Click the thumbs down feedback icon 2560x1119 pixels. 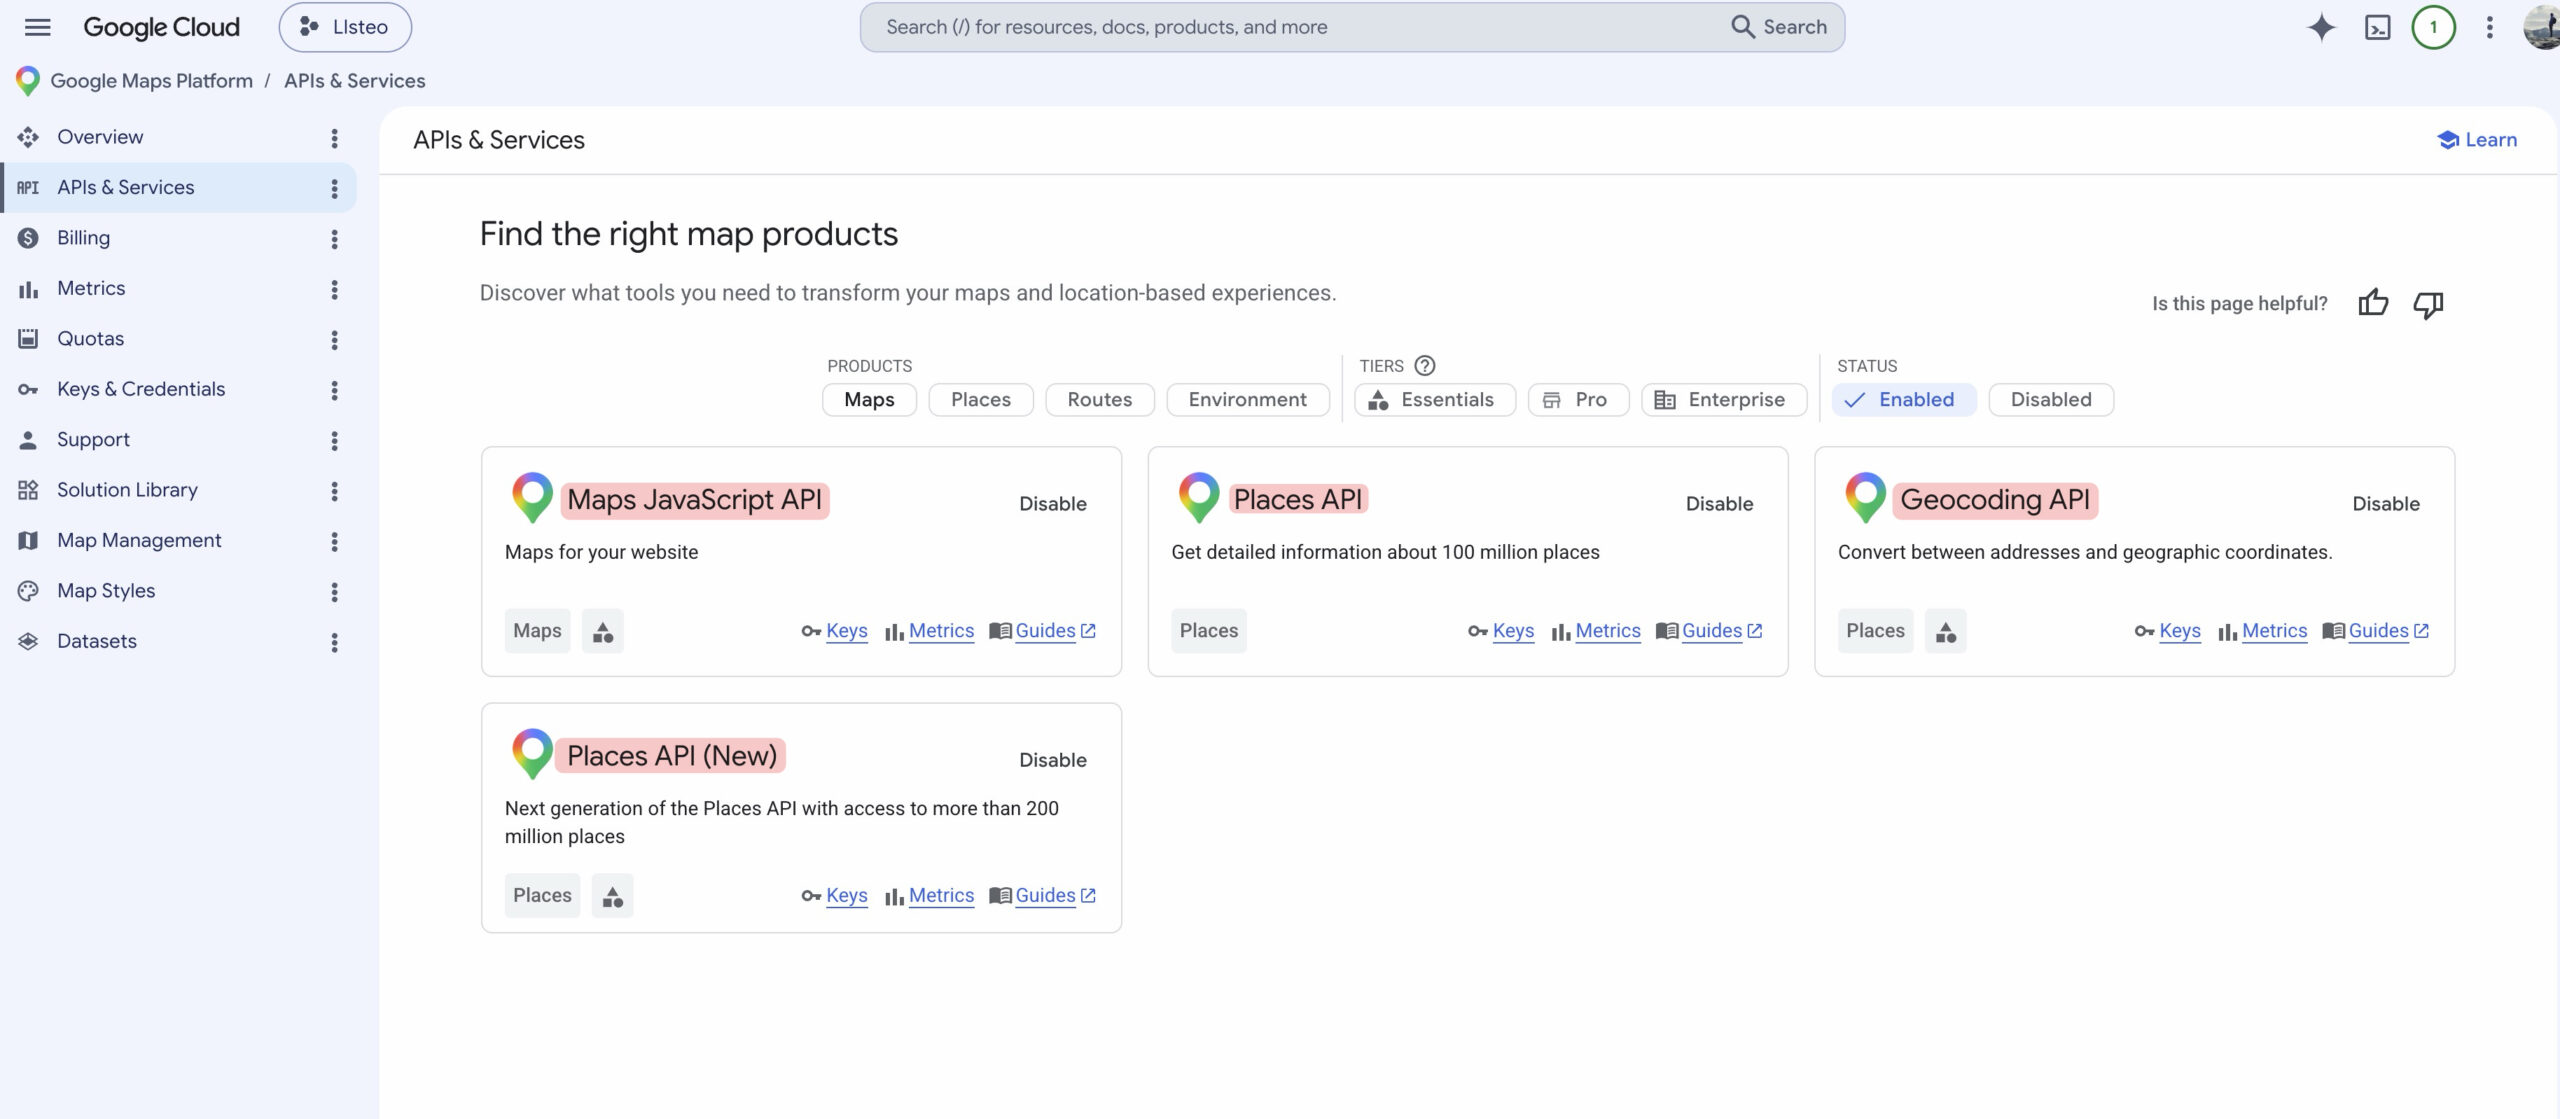[2428, 304]
